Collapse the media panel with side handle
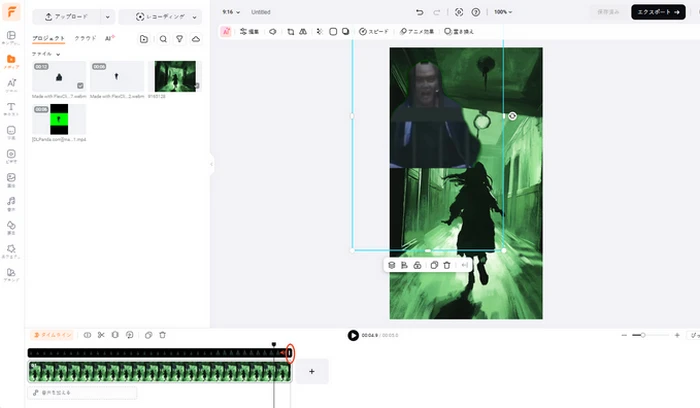Image resolution: width=700 pixels, height=408 pixels. coord(211,164)
